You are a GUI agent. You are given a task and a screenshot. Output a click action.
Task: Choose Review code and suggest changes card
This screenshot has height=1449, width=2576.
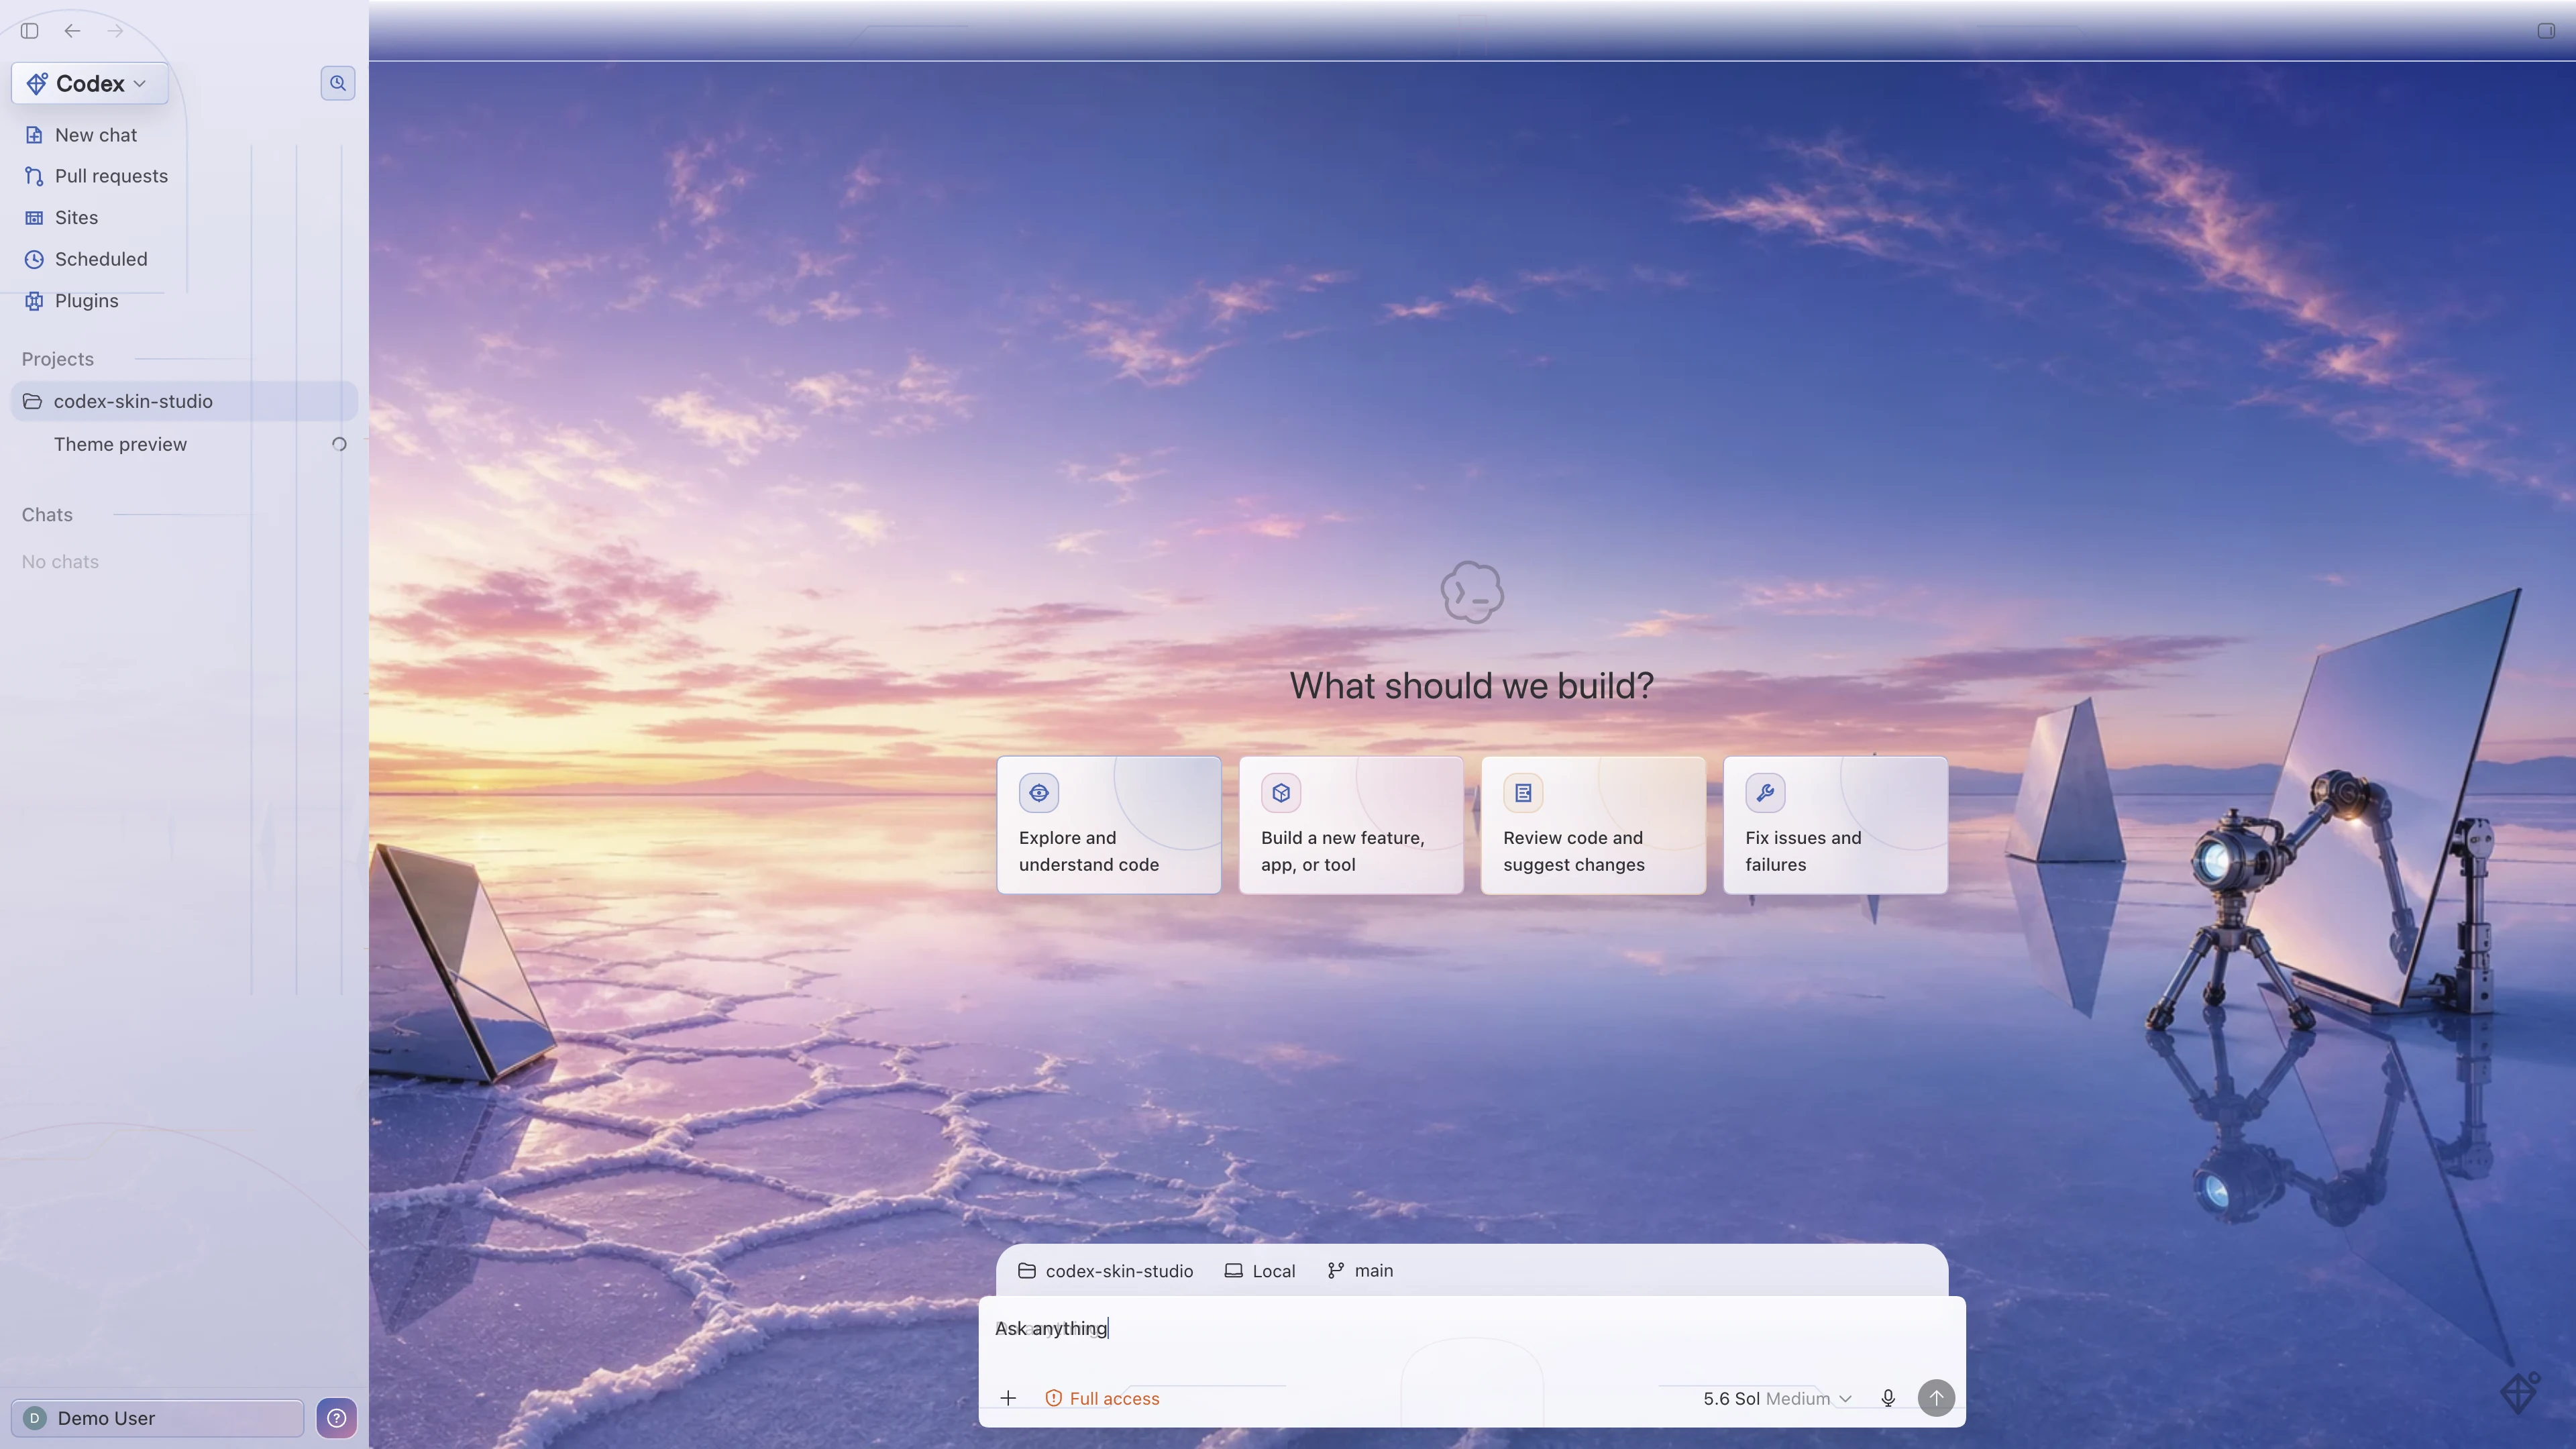pos(1593,825)
